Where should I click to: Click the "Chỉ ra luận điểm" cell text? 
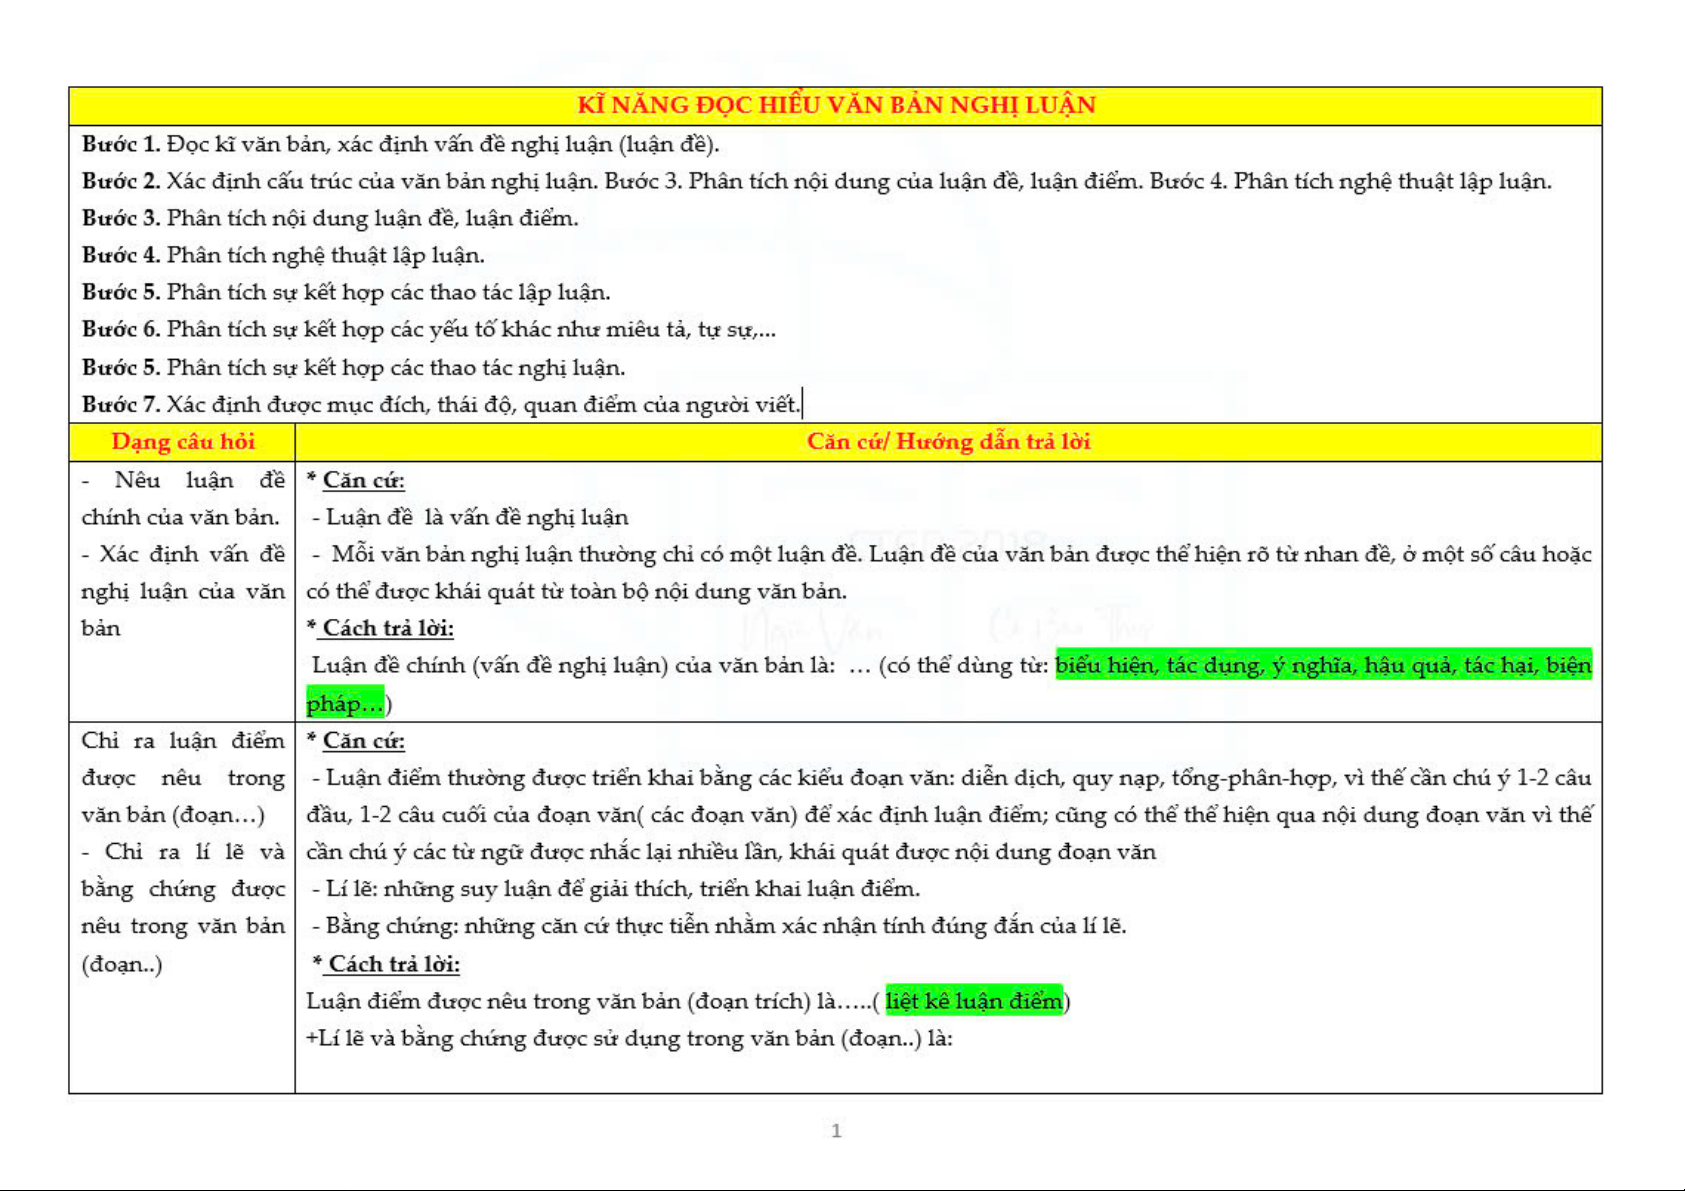click(182, 741)
